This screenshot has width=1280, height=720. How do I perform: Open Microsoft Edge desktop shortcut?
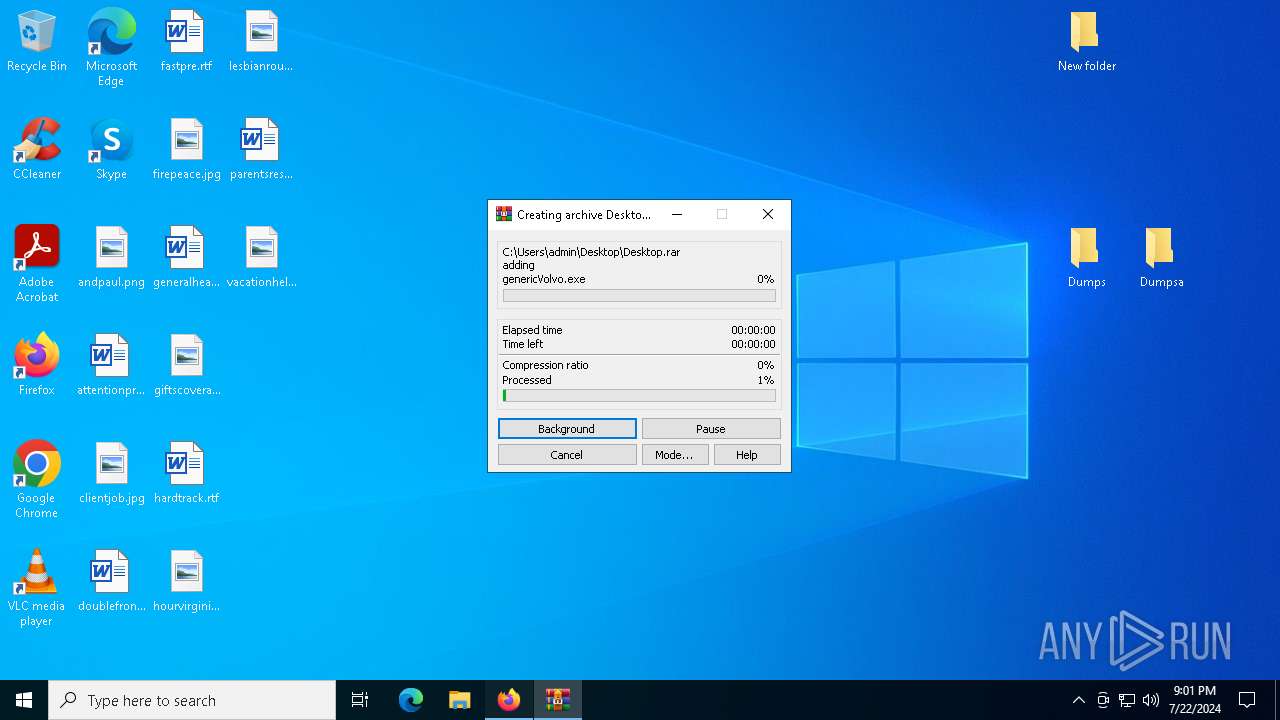tap(111, 48)
